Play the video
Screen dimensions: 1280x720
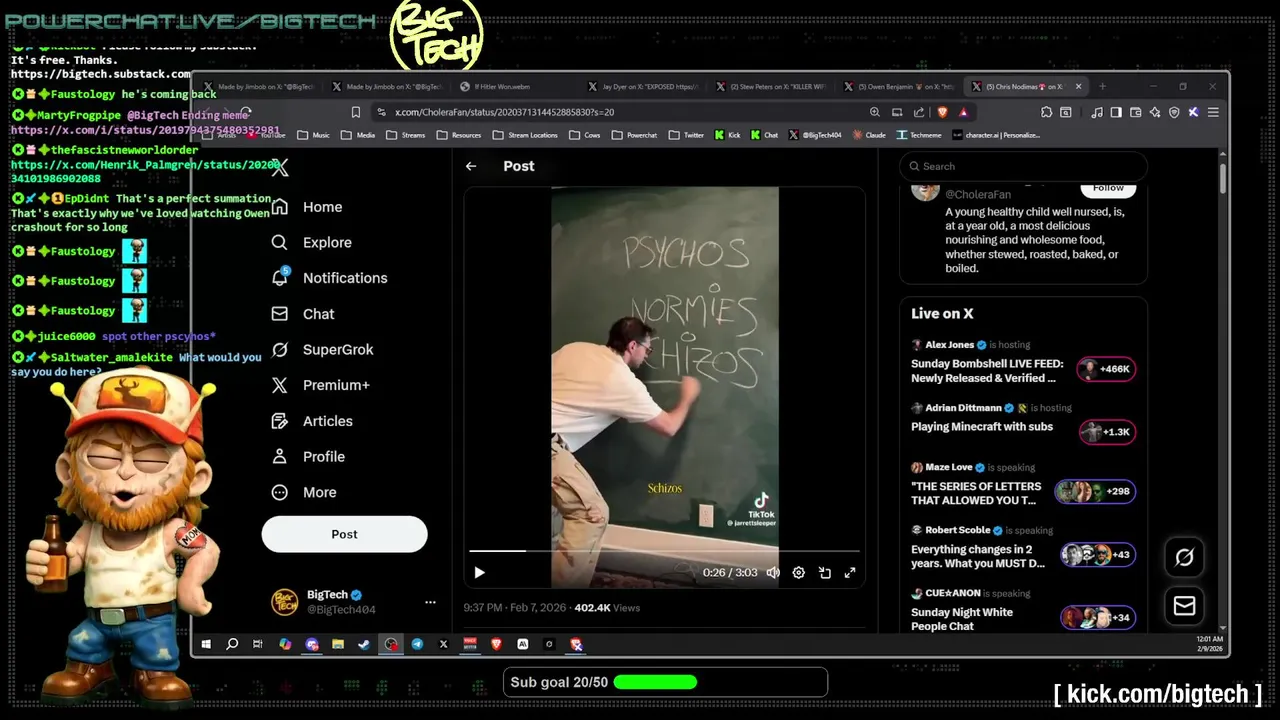pyautogui.click(x=479, y=572)
